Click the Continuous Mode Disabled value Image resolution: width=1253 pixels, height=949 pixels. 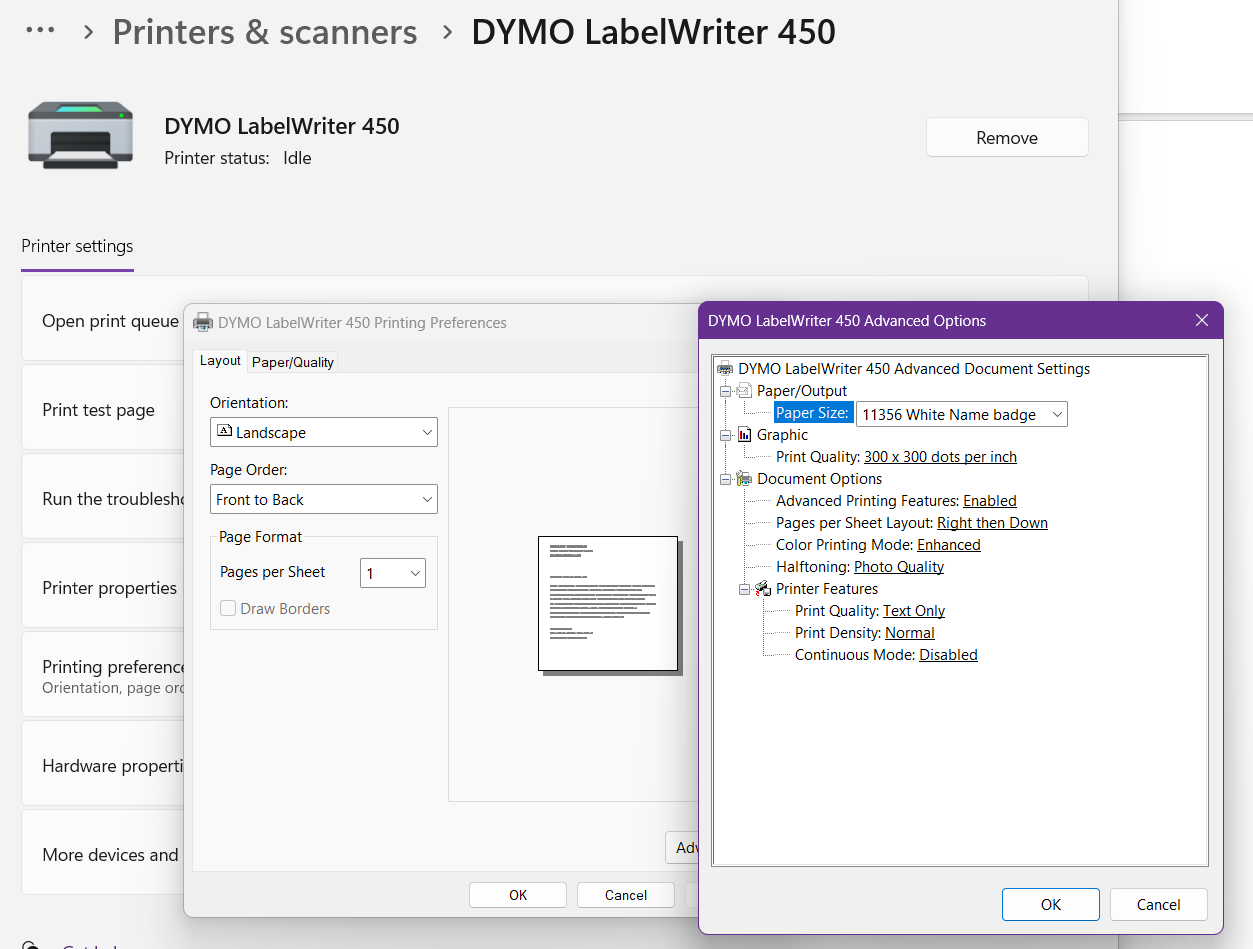pyautogui.click(x=948, y=655)
